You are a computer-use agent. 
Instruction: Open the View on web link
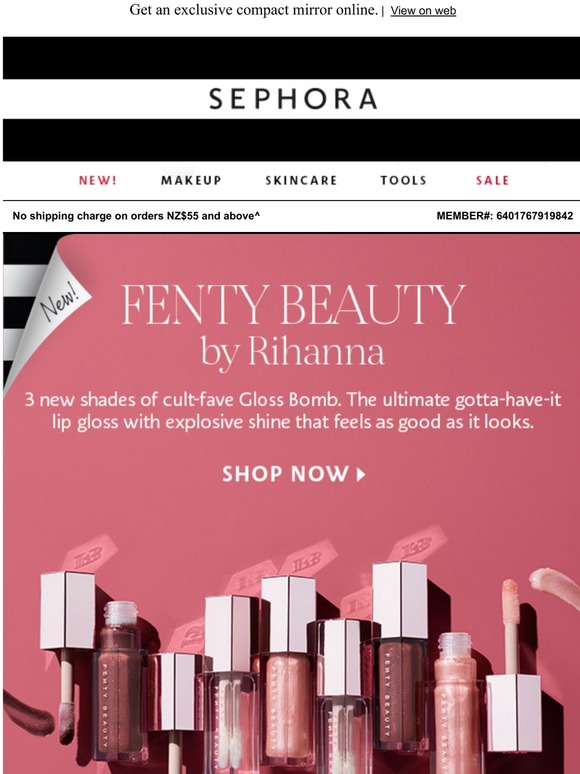423,11
